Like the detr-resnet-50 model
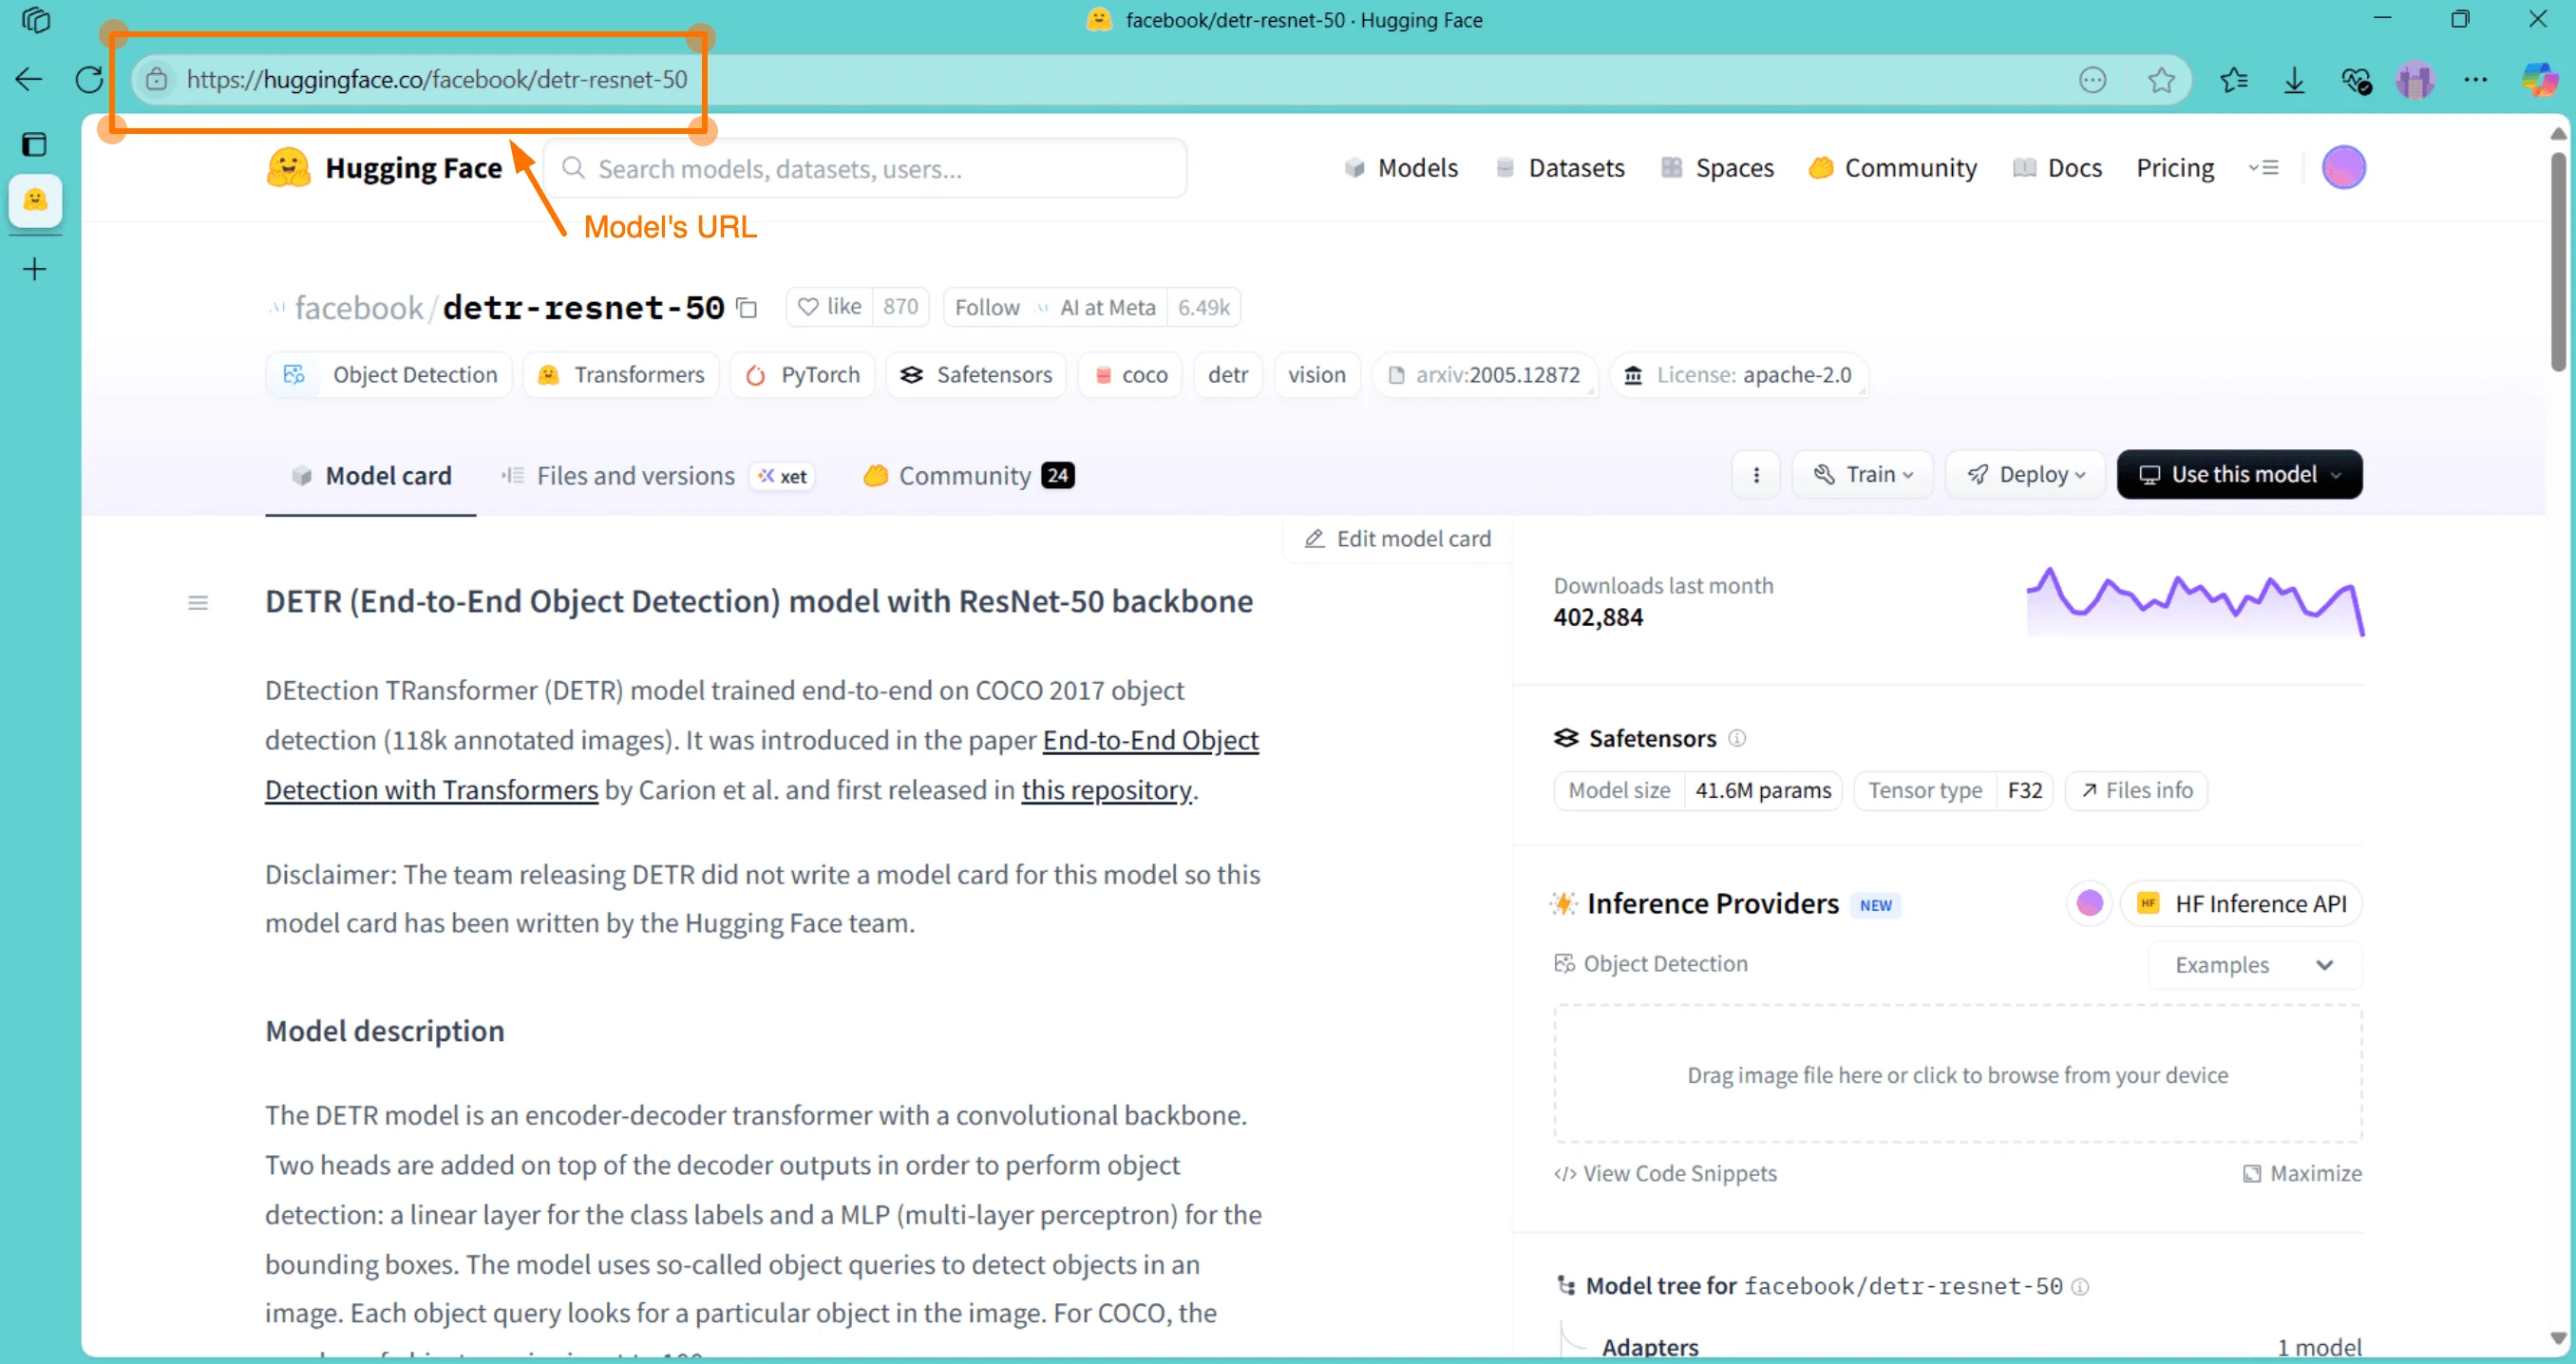This screenshot has width=2576, height=1364. tap(830, 307)
